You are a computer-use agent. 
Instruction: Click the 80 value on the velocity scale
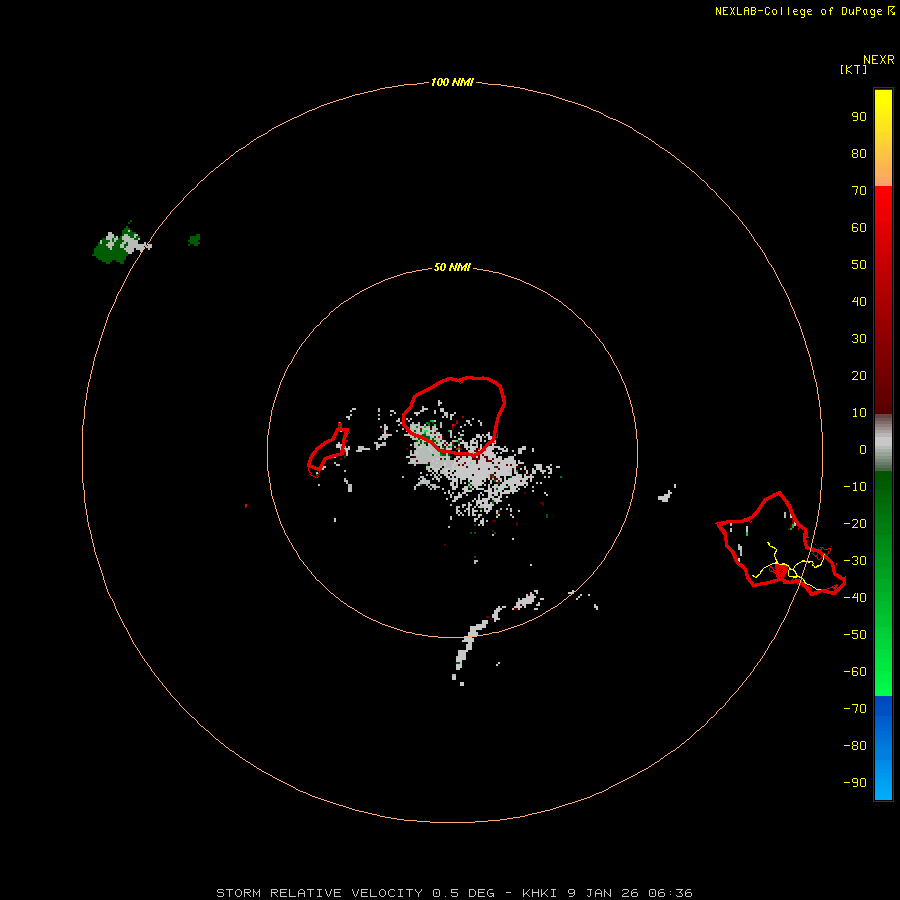click(x=859, y=154)
